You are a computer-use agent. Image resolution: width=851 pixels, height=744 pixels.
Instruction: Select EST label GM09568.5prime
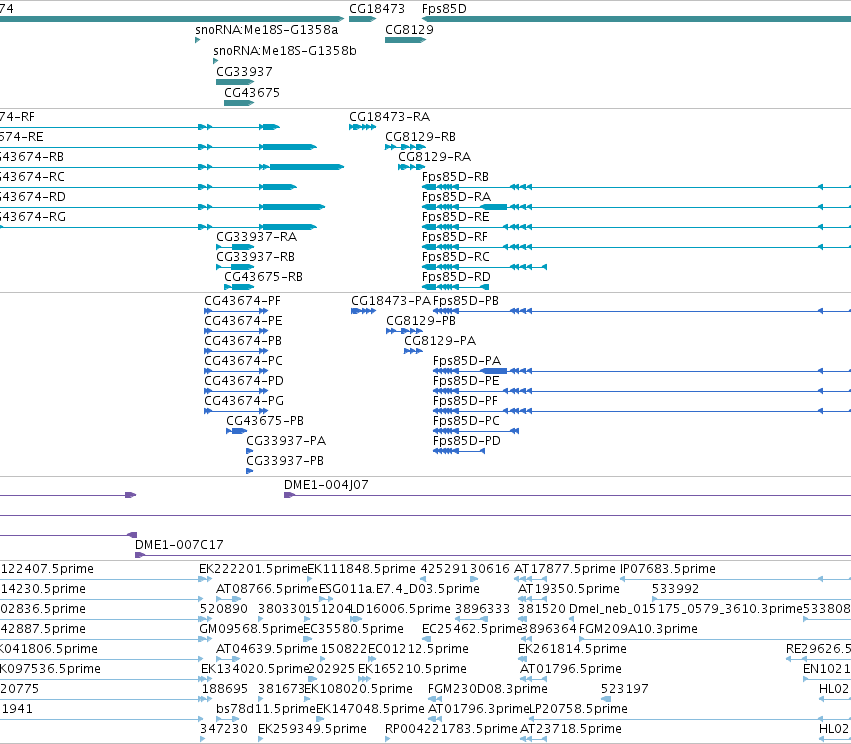point(251,629)
